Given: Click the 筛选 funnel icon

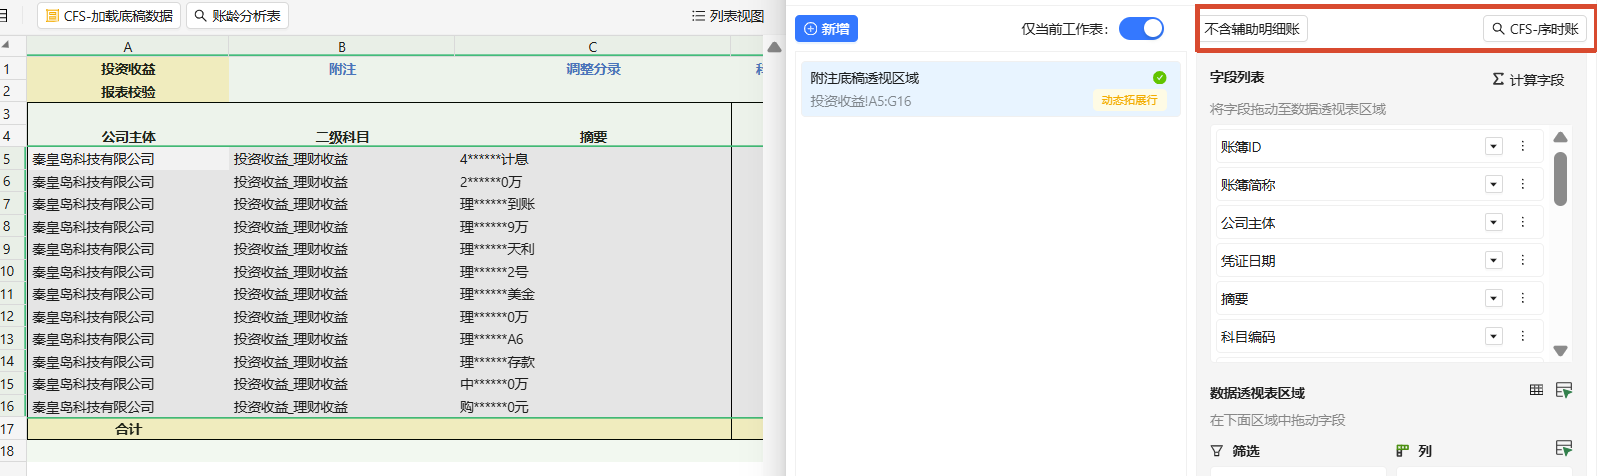Looking at the screenshot, I should [x=1217, y=451].
